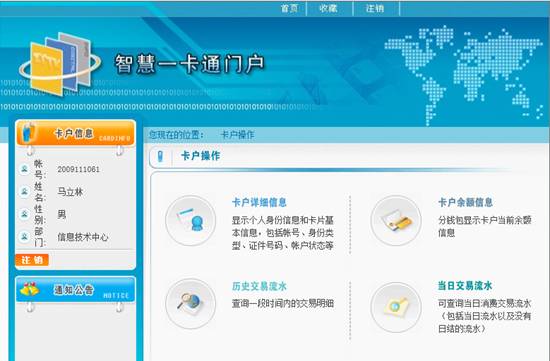Click the icon left of 卡户操作 heading
550x361 pixels.
(160, 156)
